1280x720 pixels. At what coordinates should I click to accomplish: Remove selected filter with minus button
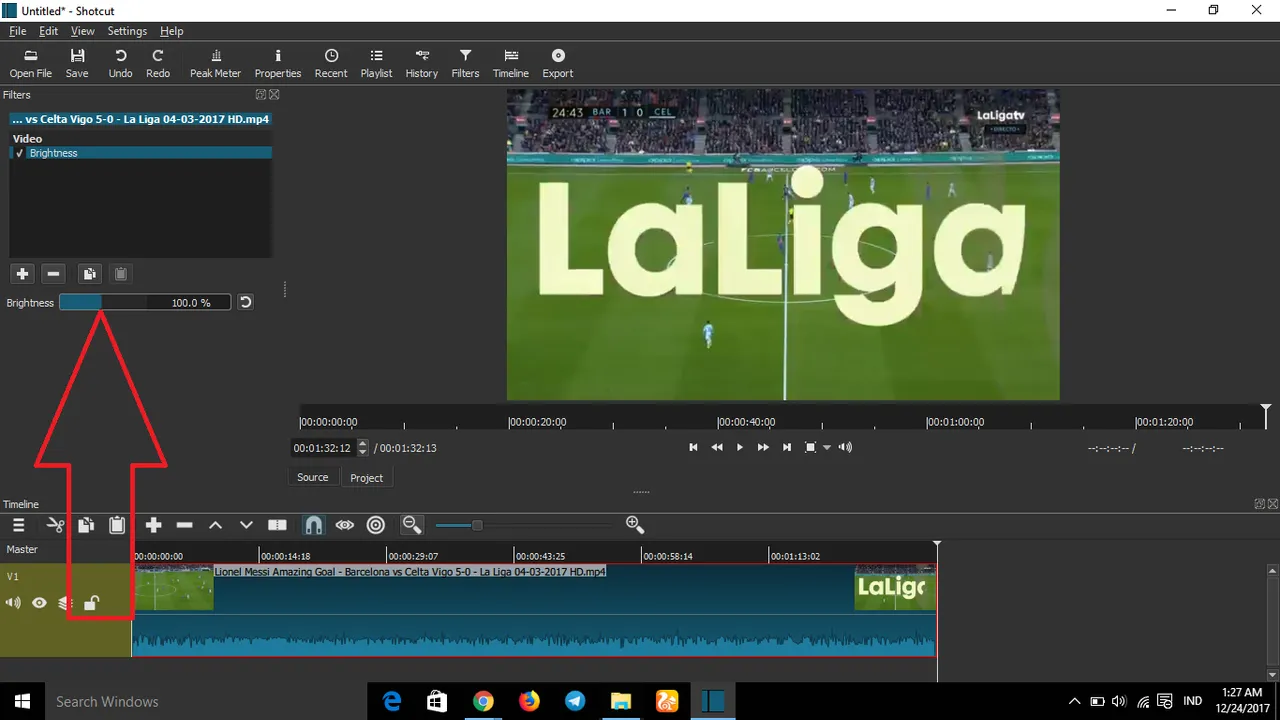(x=54, y=274)
